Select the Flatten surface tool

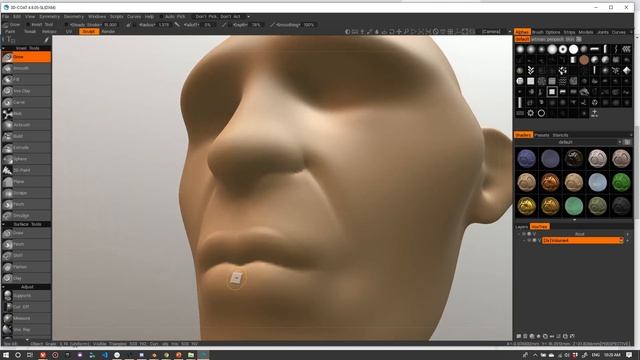[x=26, y=267]
